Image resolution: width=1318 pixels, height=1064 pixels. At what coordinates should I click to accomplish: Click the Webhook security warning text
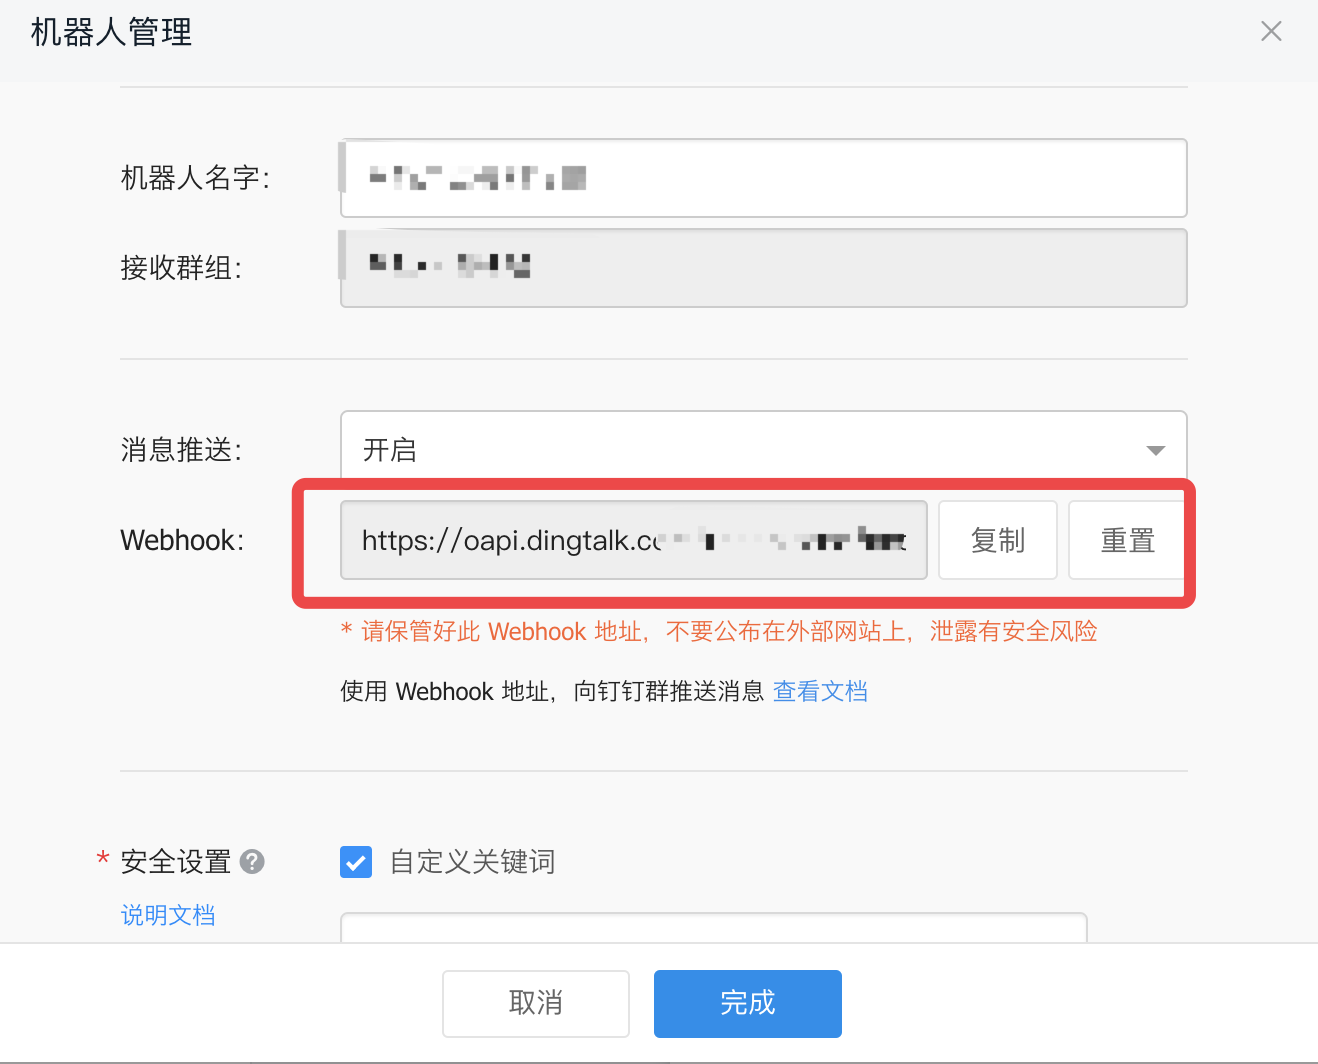719,631
